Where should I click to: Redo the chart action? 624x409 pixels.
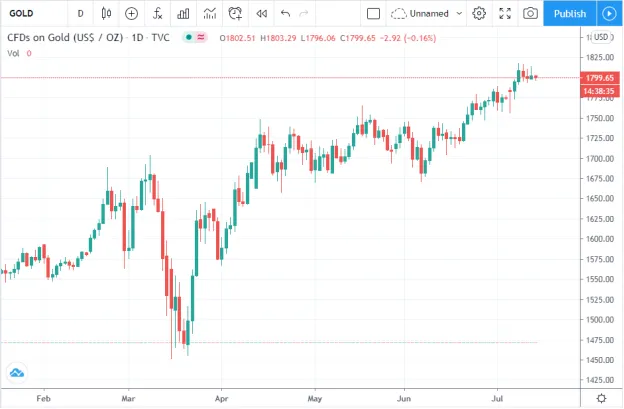coord(304,14)
